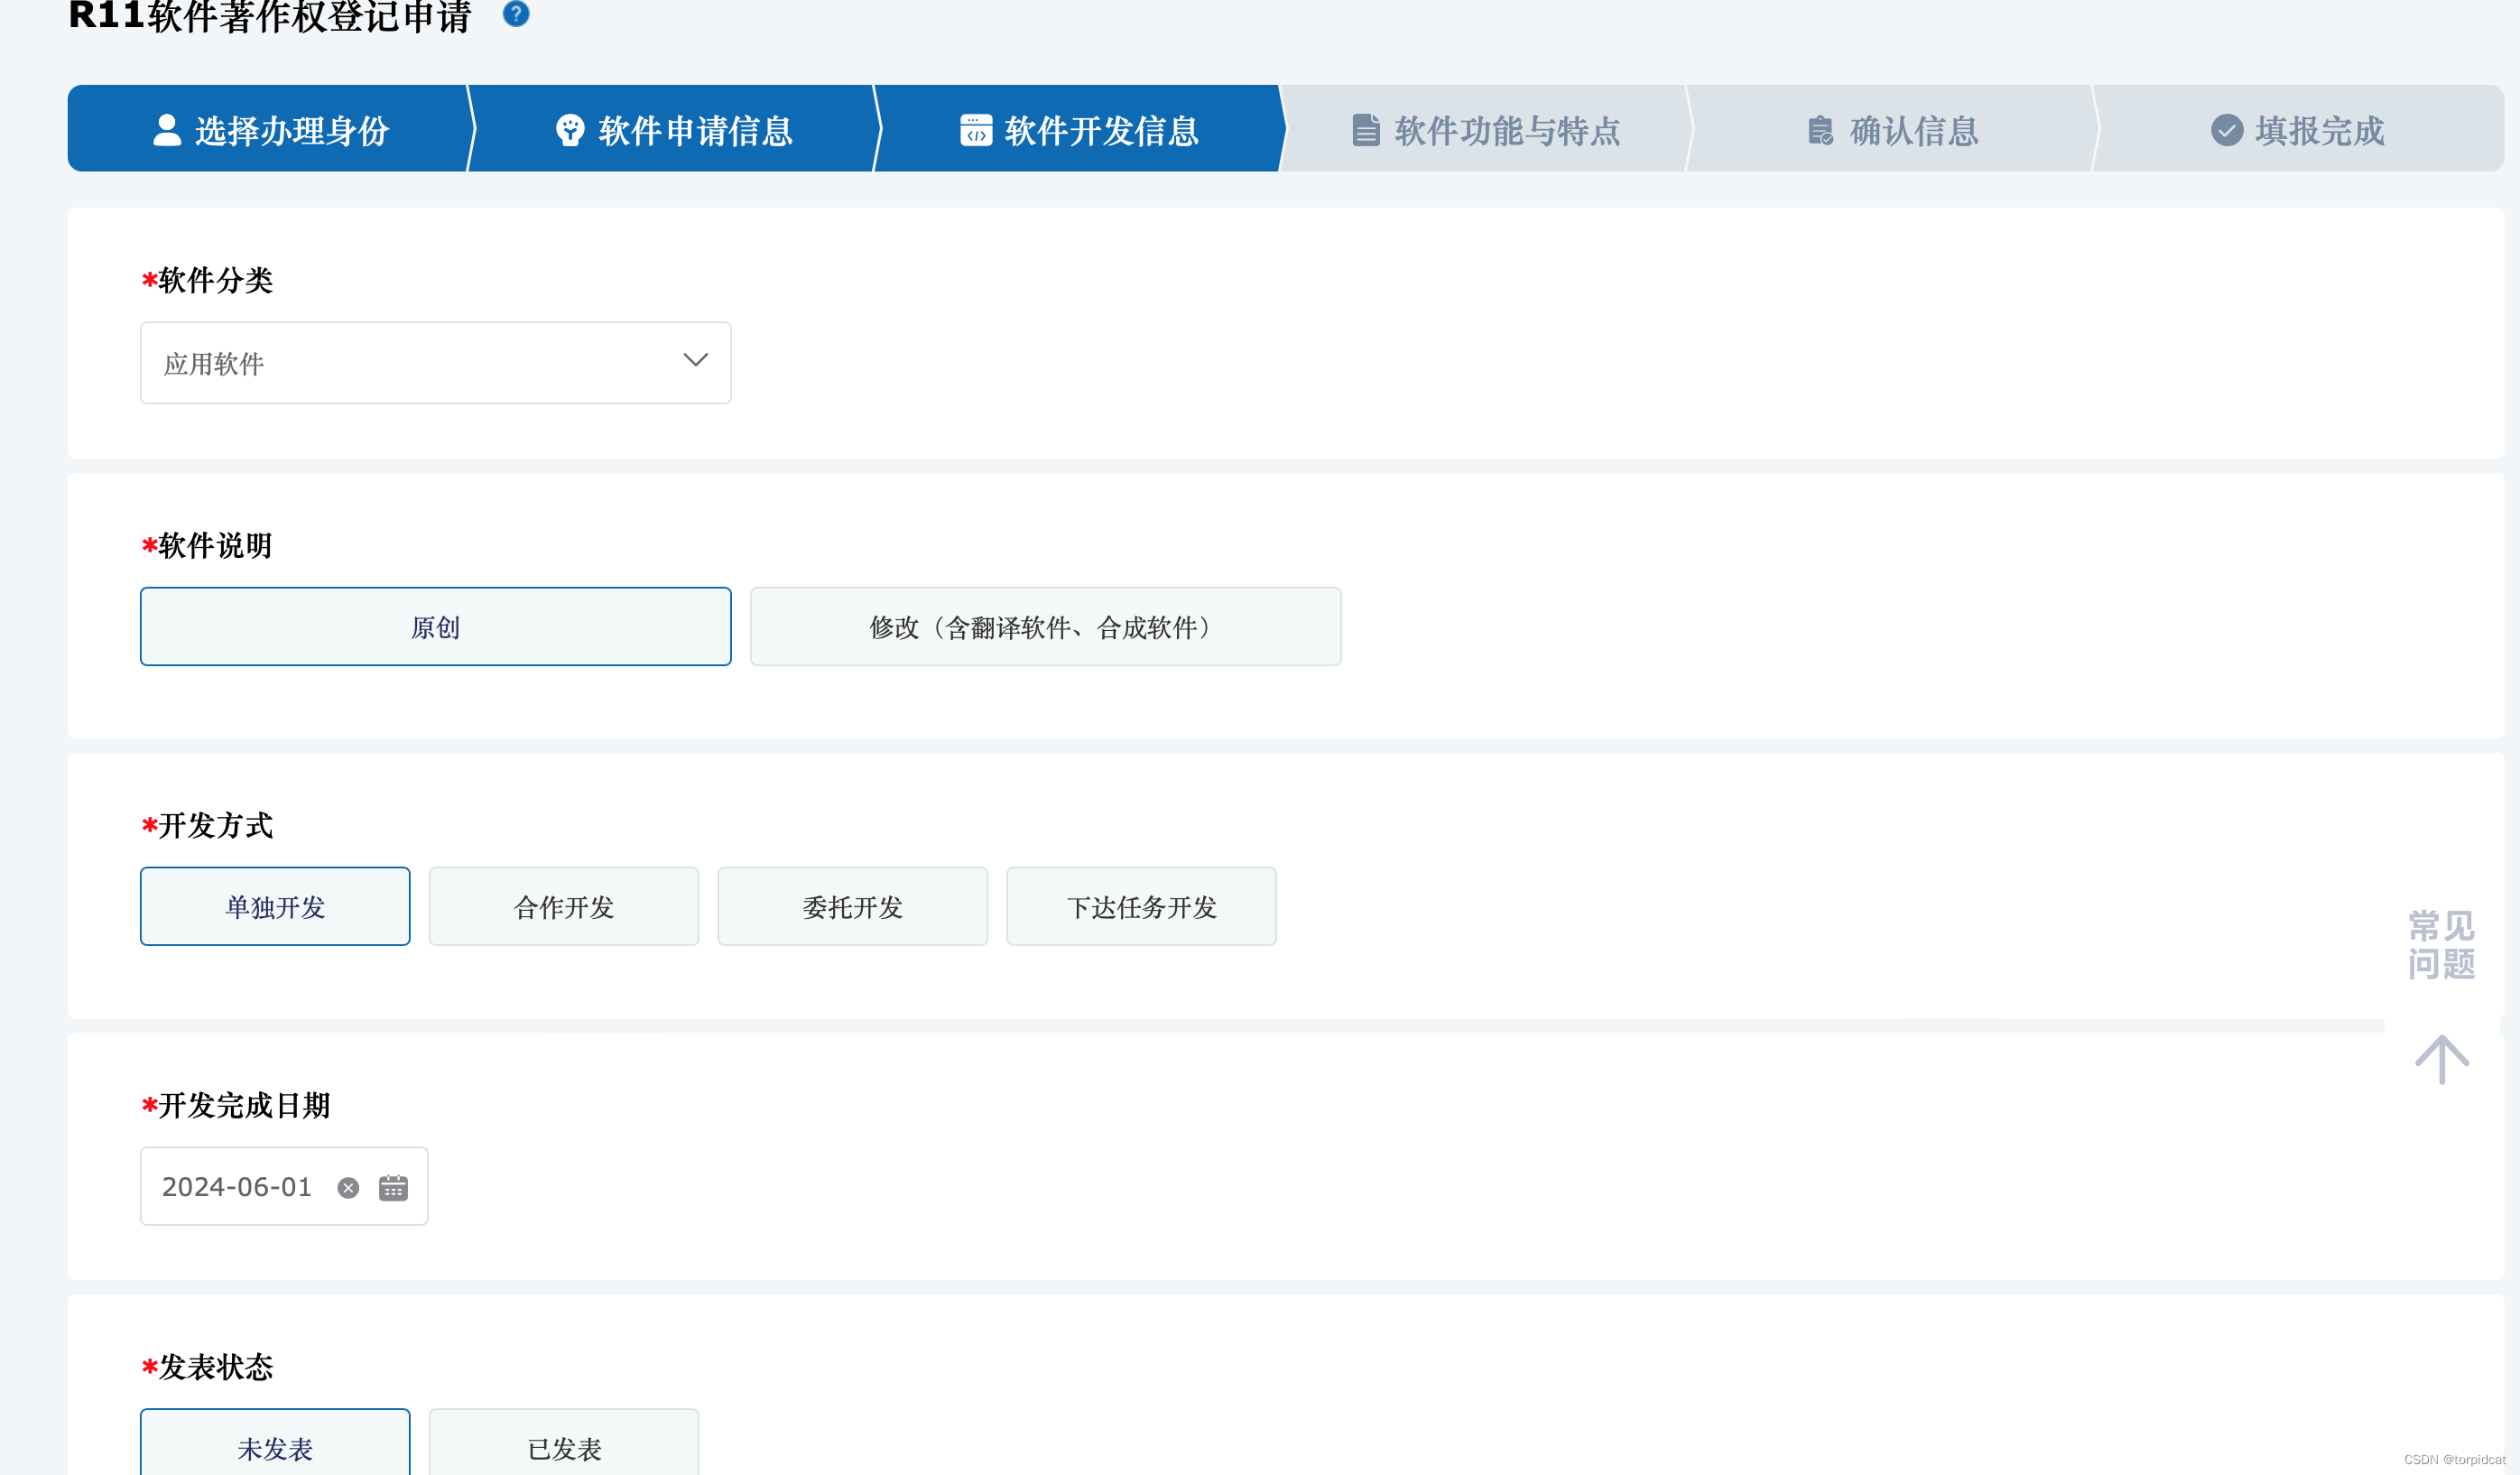Click the clipboard icon in 确认信息 step
Image resolution: width=2520 pixels, height=1475 pixels.
1820,130
